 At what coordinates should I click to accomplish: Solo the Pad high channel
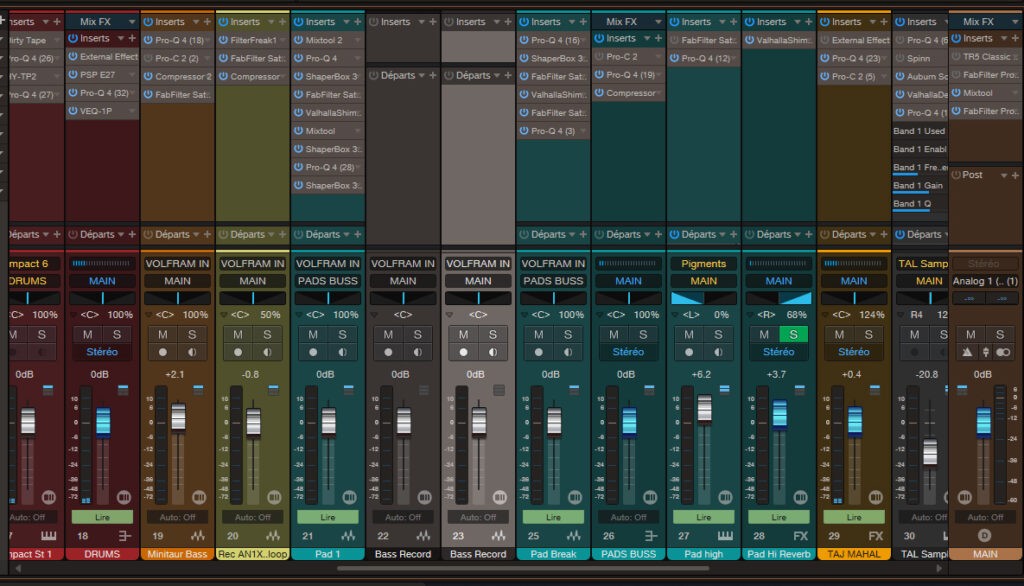click(x=716, y=335)
